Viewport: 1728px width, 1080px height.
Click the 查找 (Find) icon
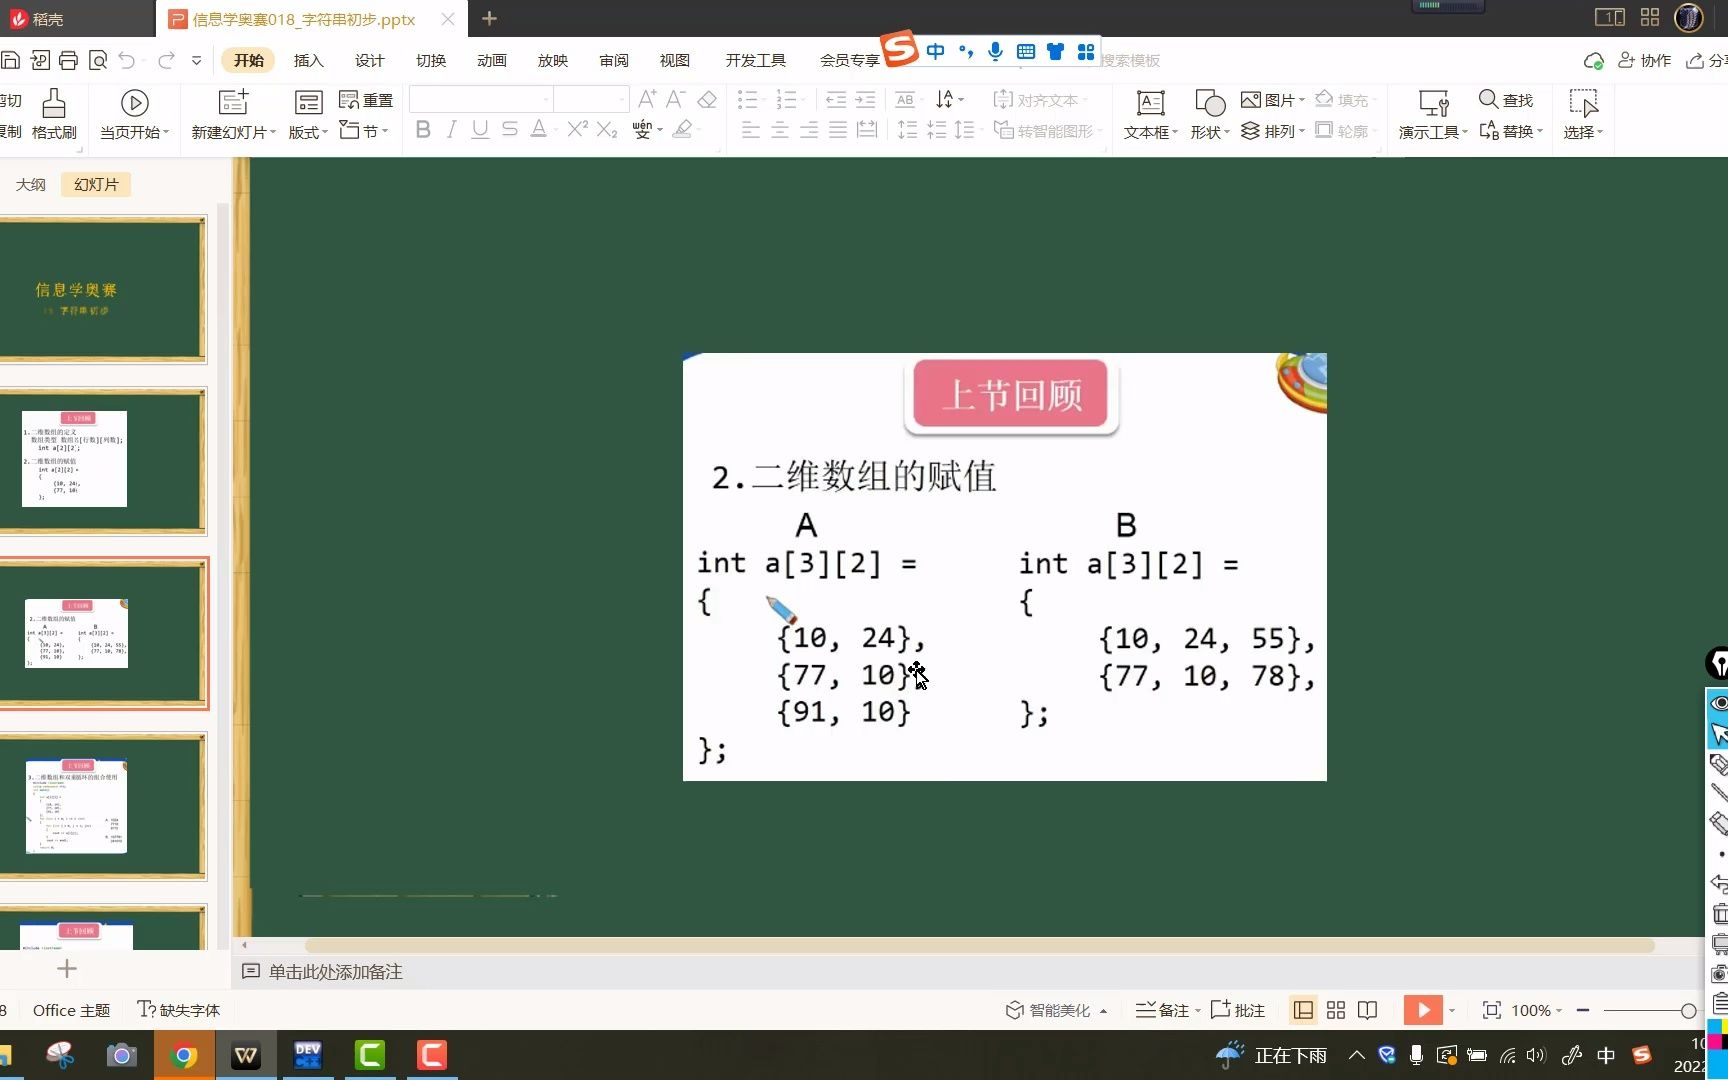(1506, 99)
